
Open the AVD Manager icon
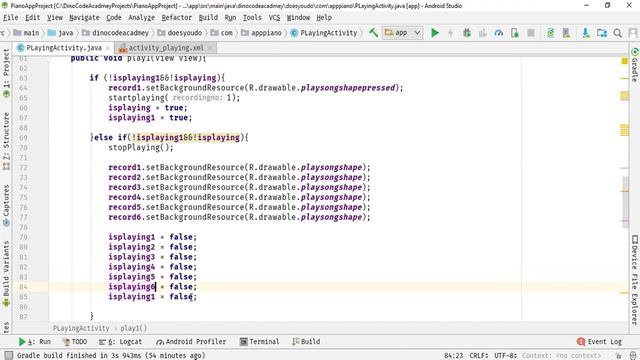pos(567,33)
